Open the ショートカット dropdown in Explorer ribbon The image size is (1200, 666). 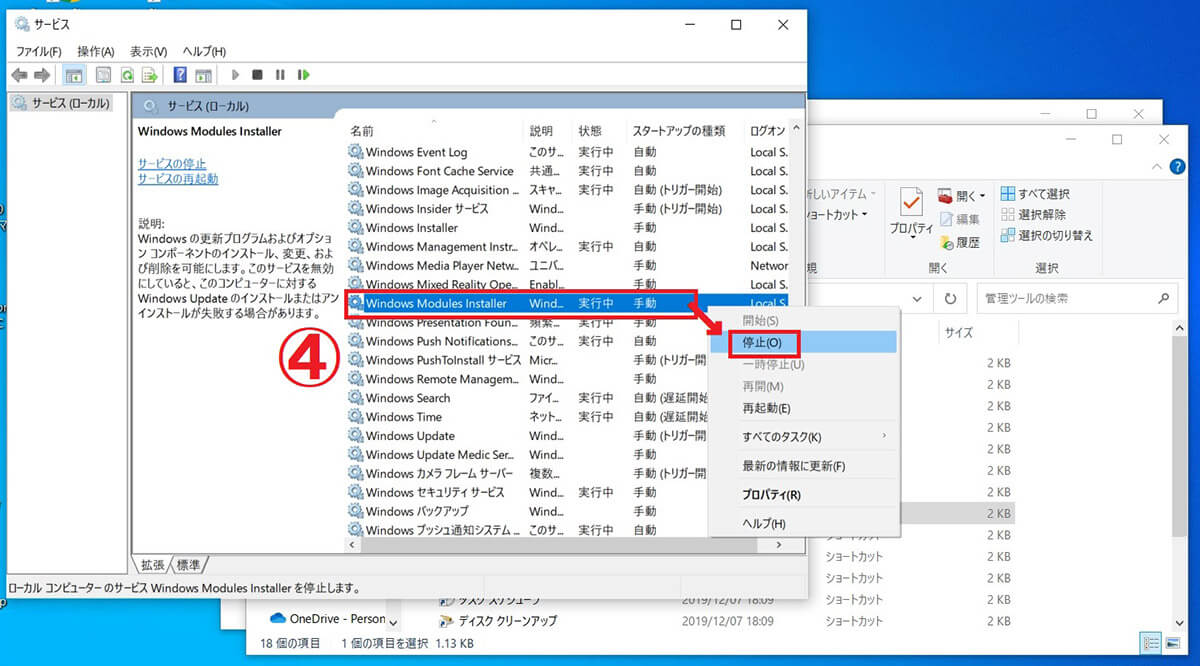tap(864, 215)
